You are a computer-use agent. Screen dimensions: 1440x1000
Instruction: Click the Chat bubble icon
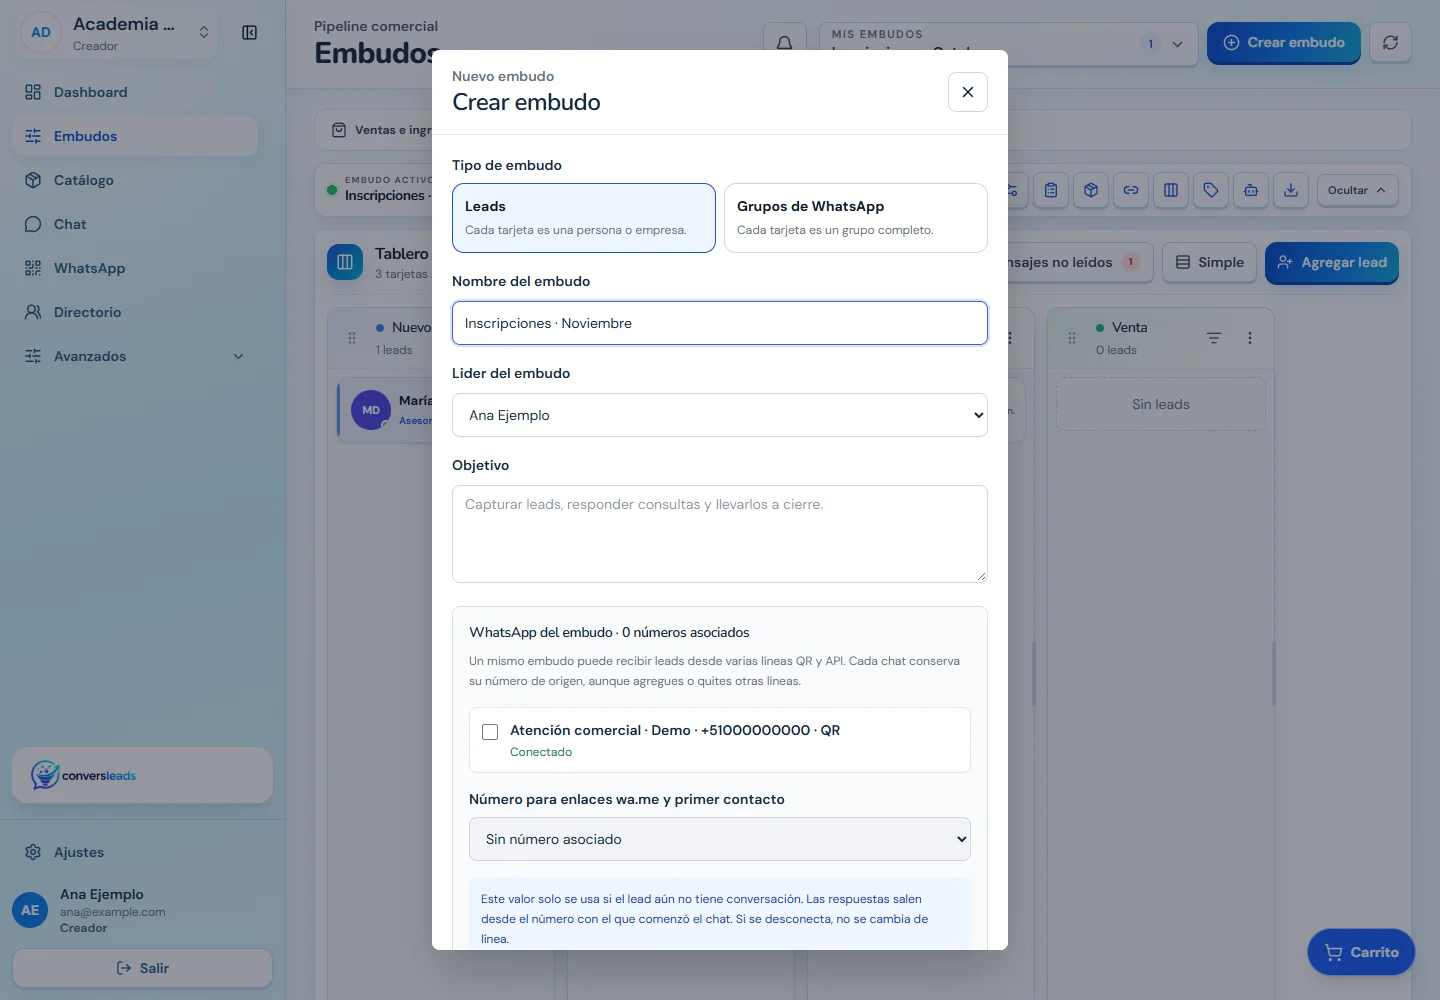[x=33, y=224]
